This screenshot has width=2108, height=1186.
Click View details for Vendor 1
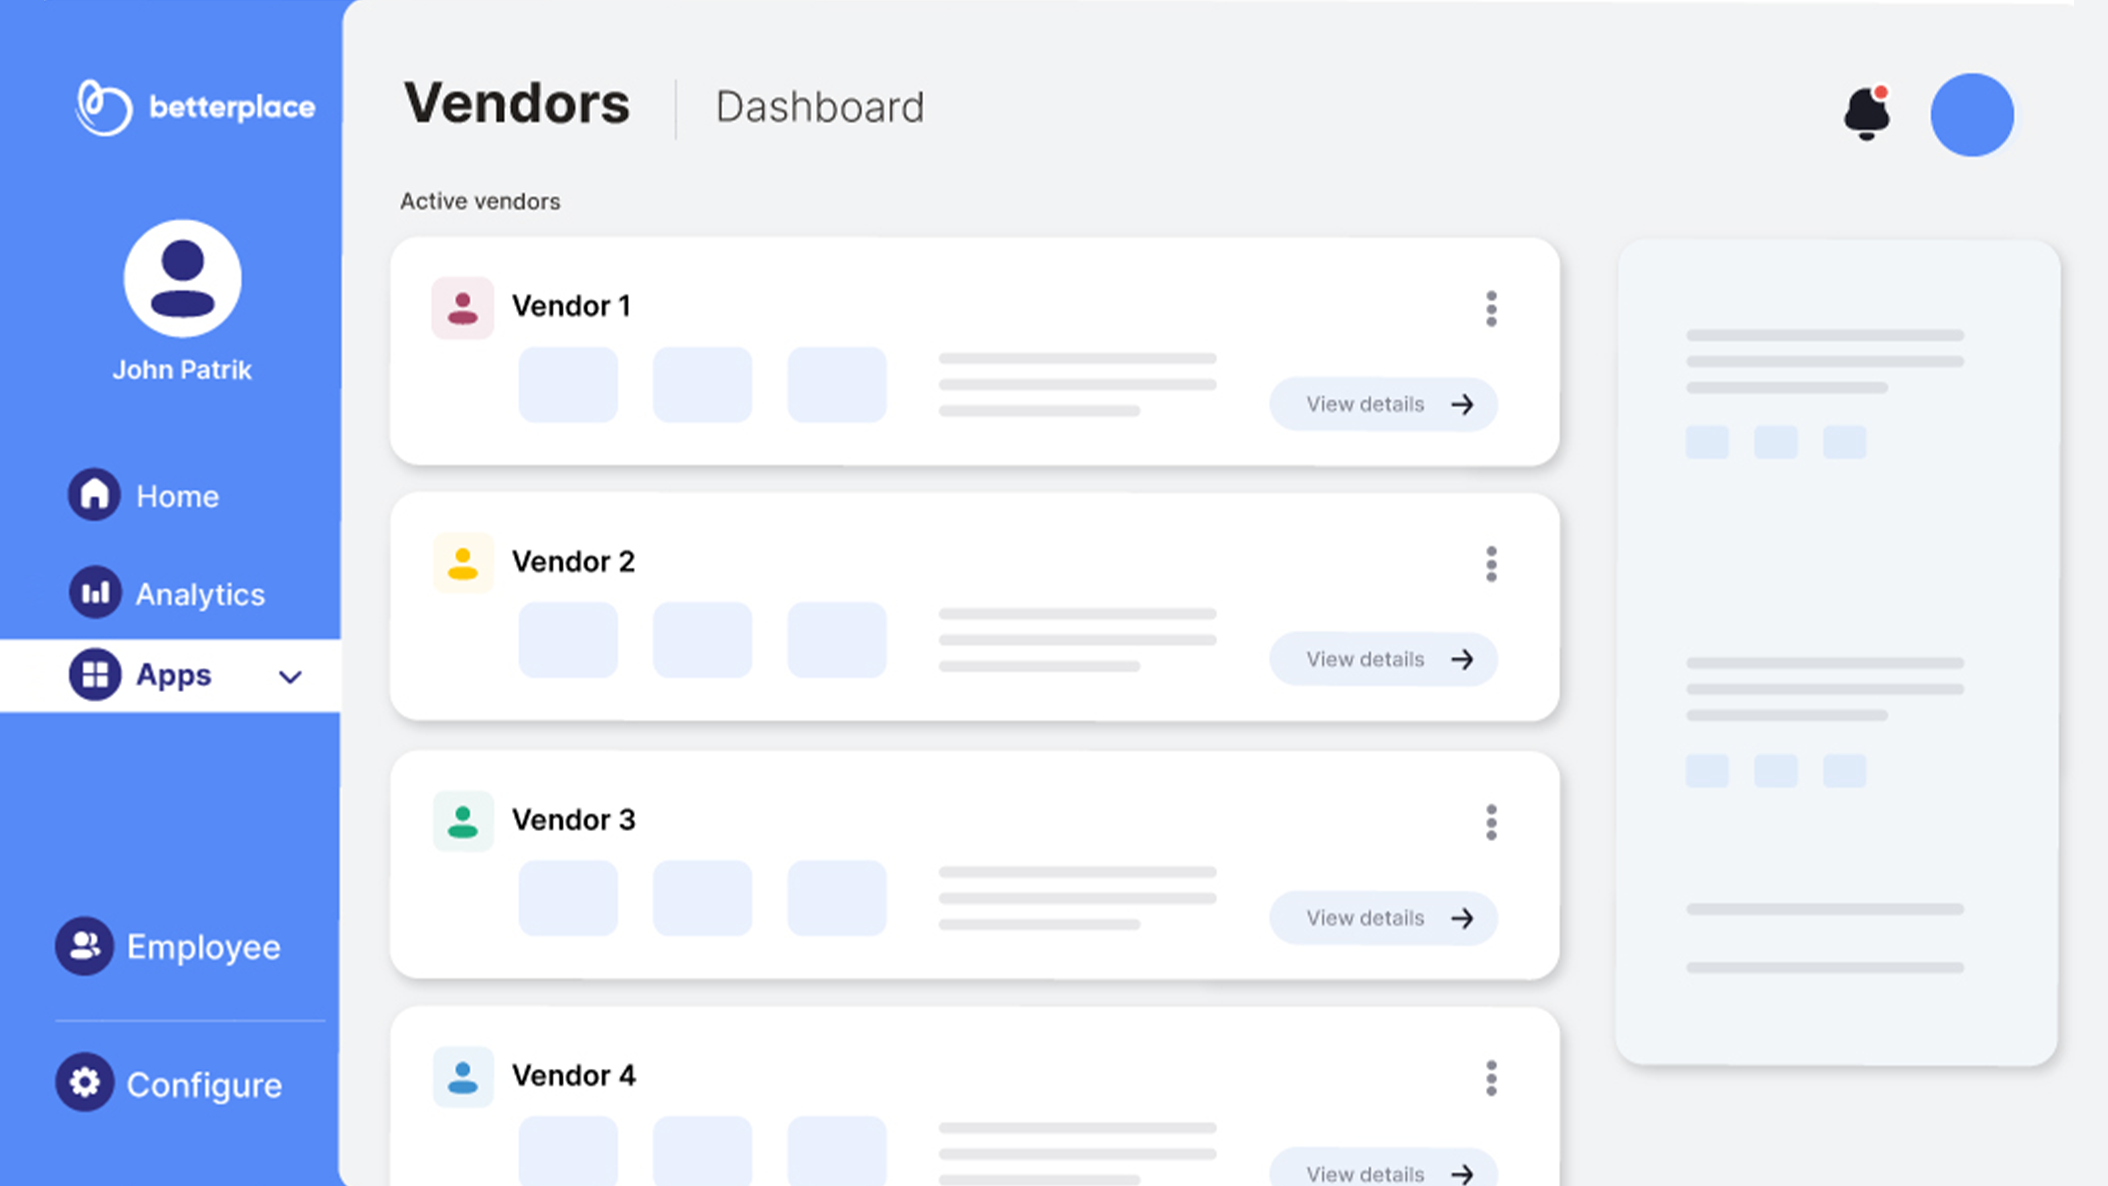[x=1383, y=404]
